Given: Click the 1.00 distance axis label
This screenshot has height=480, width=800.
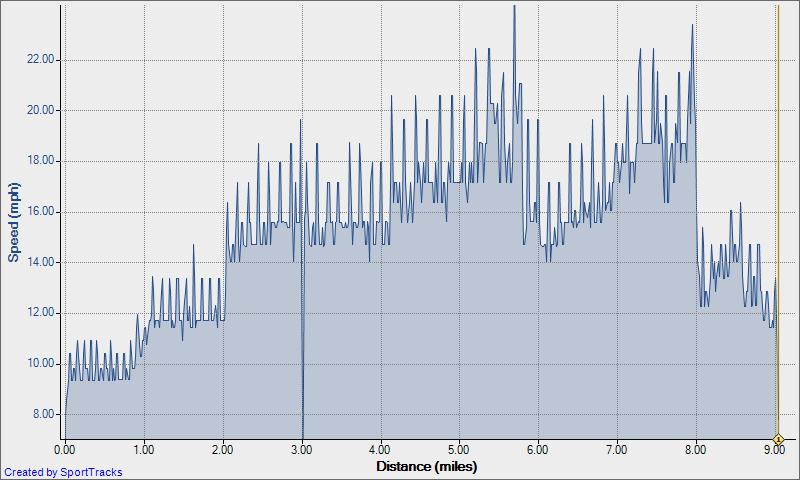Looking at the screenshot, I should (x=144, y=450).
